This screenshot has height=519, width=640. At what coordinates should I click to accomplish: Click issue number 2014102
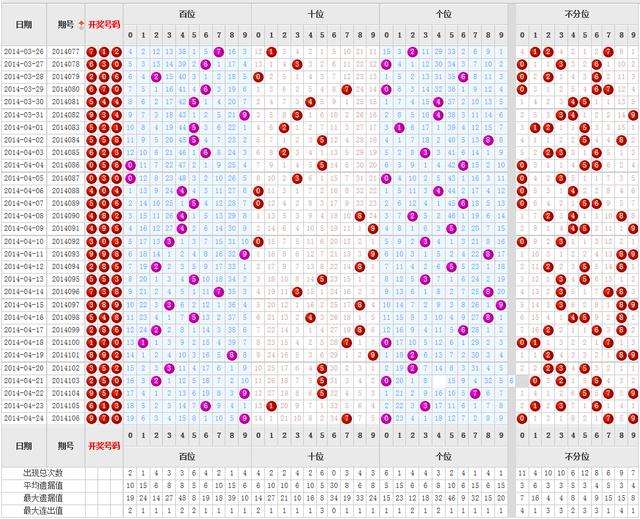click(66, 368)
